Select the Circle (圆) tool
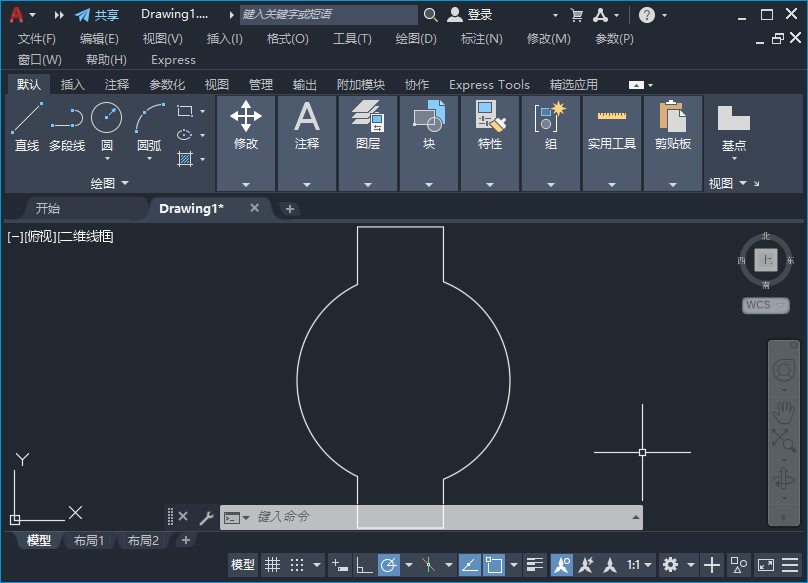This screenshot has height=583, width=808. pyautogui.click(x=107, y=126)
